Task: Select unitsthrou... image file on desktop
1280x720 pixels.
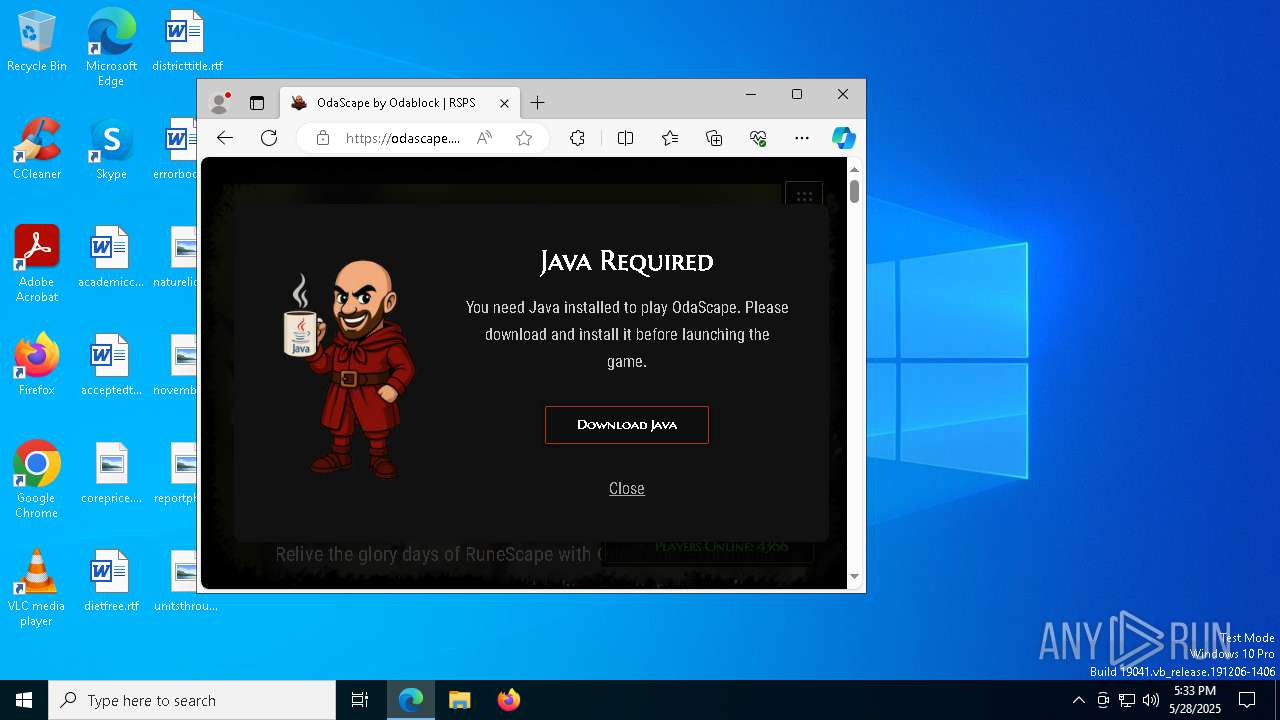Action: click(x=186, y=582)
